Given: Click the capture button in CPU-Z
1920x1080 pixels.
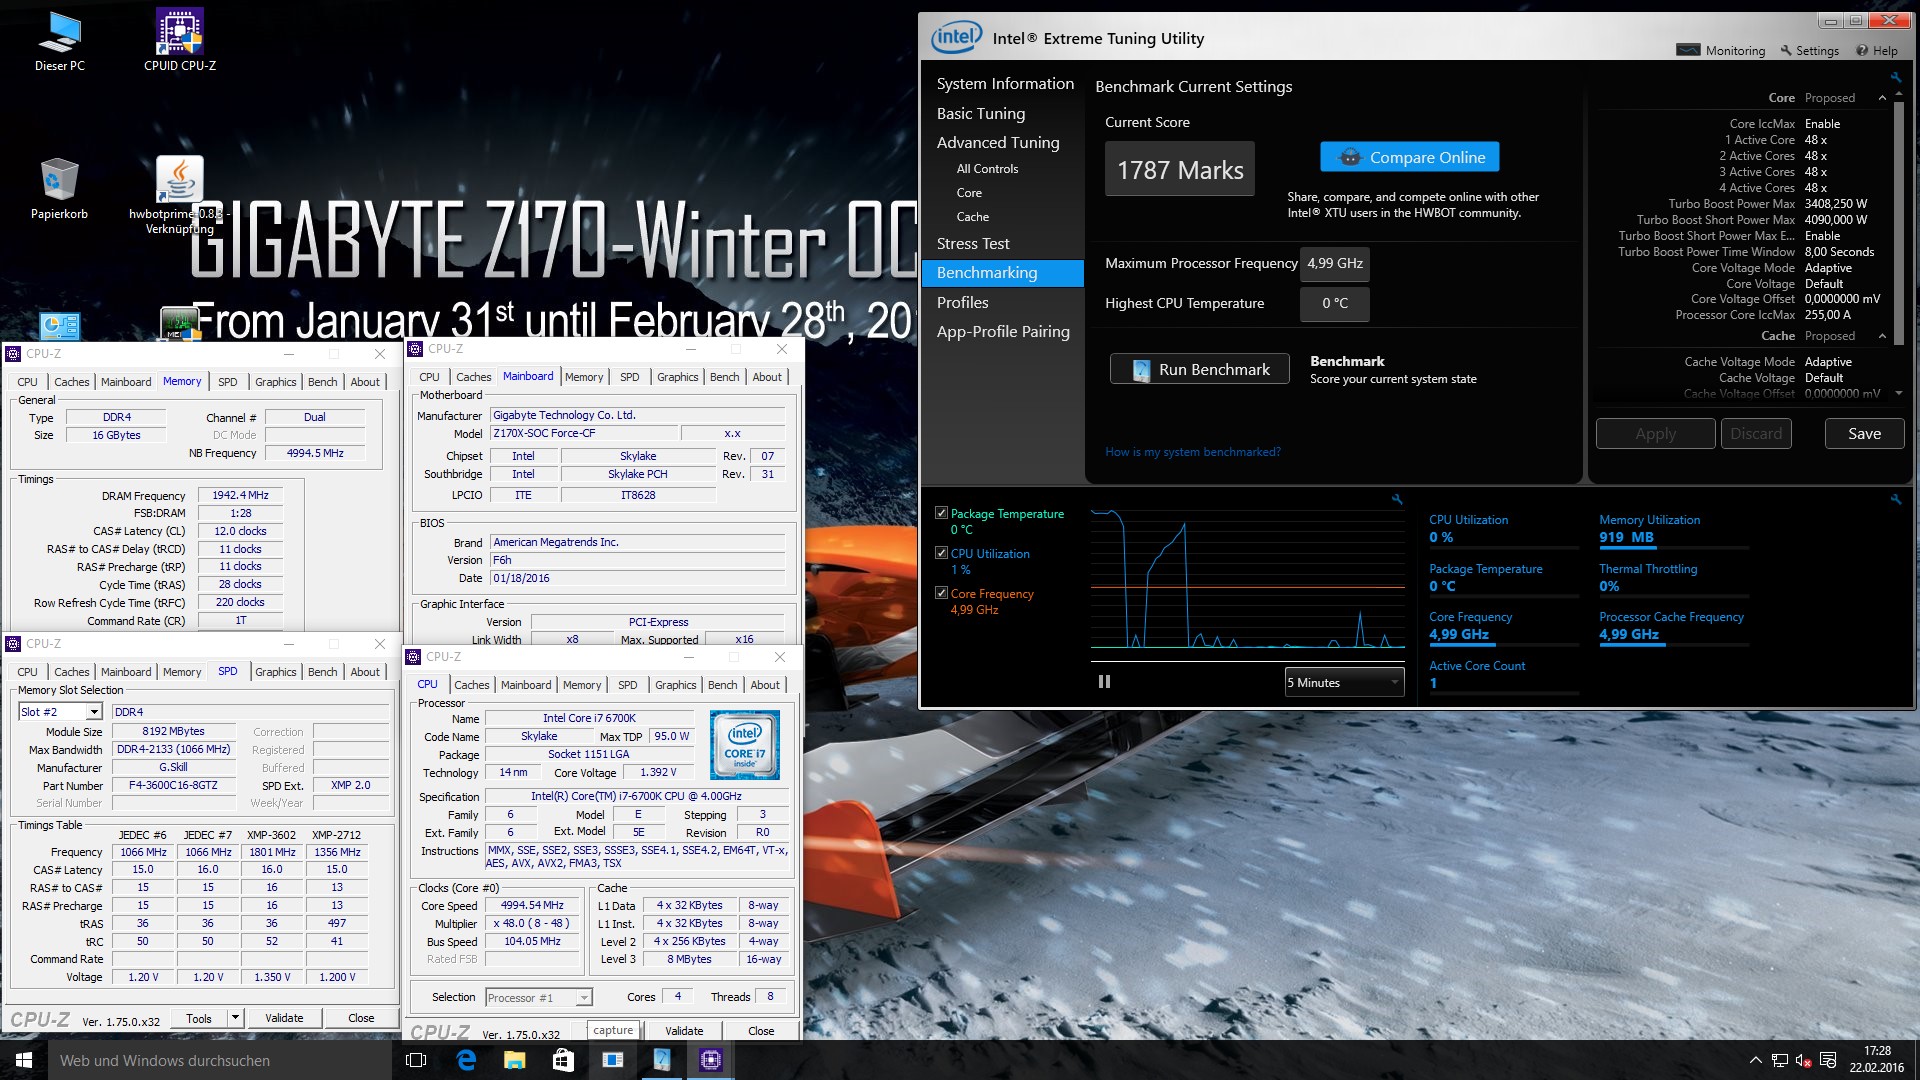Looking at the screenshot, I should (613, 1031).
